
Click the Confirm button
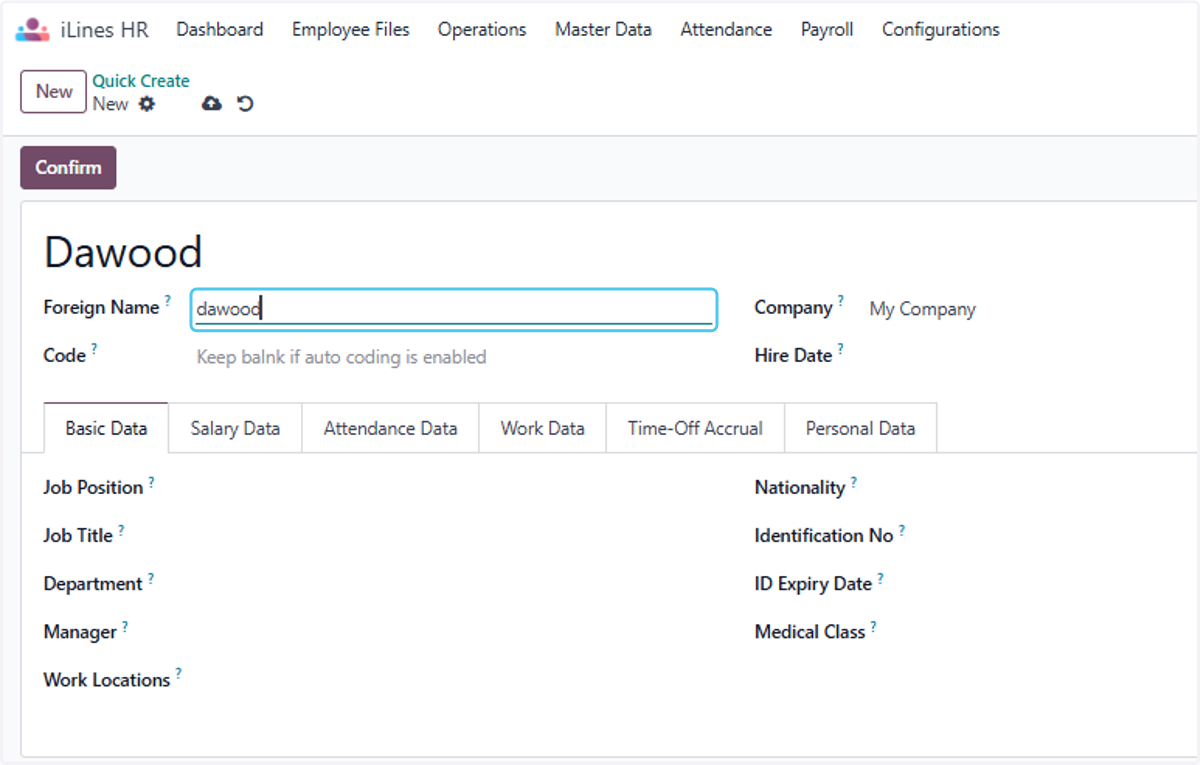tap(68, 168)
